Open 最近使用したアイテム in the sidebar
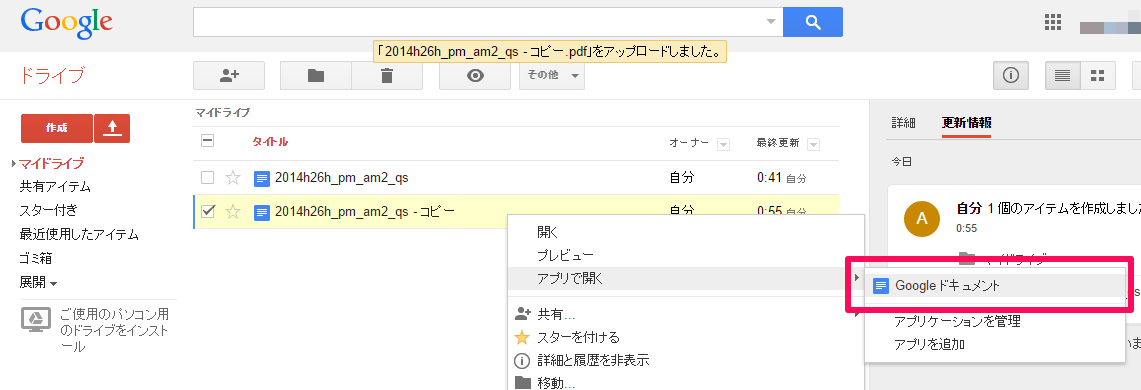This screenshot has width=1141, height=390. pyautogui.click(x=79, y=234)
